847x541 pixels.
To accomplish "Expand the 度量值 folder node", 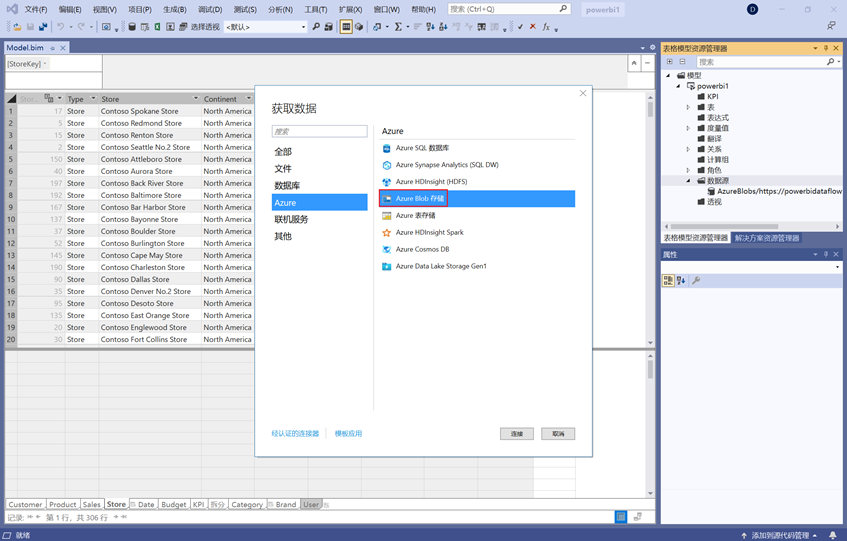I will click(688, 128).
